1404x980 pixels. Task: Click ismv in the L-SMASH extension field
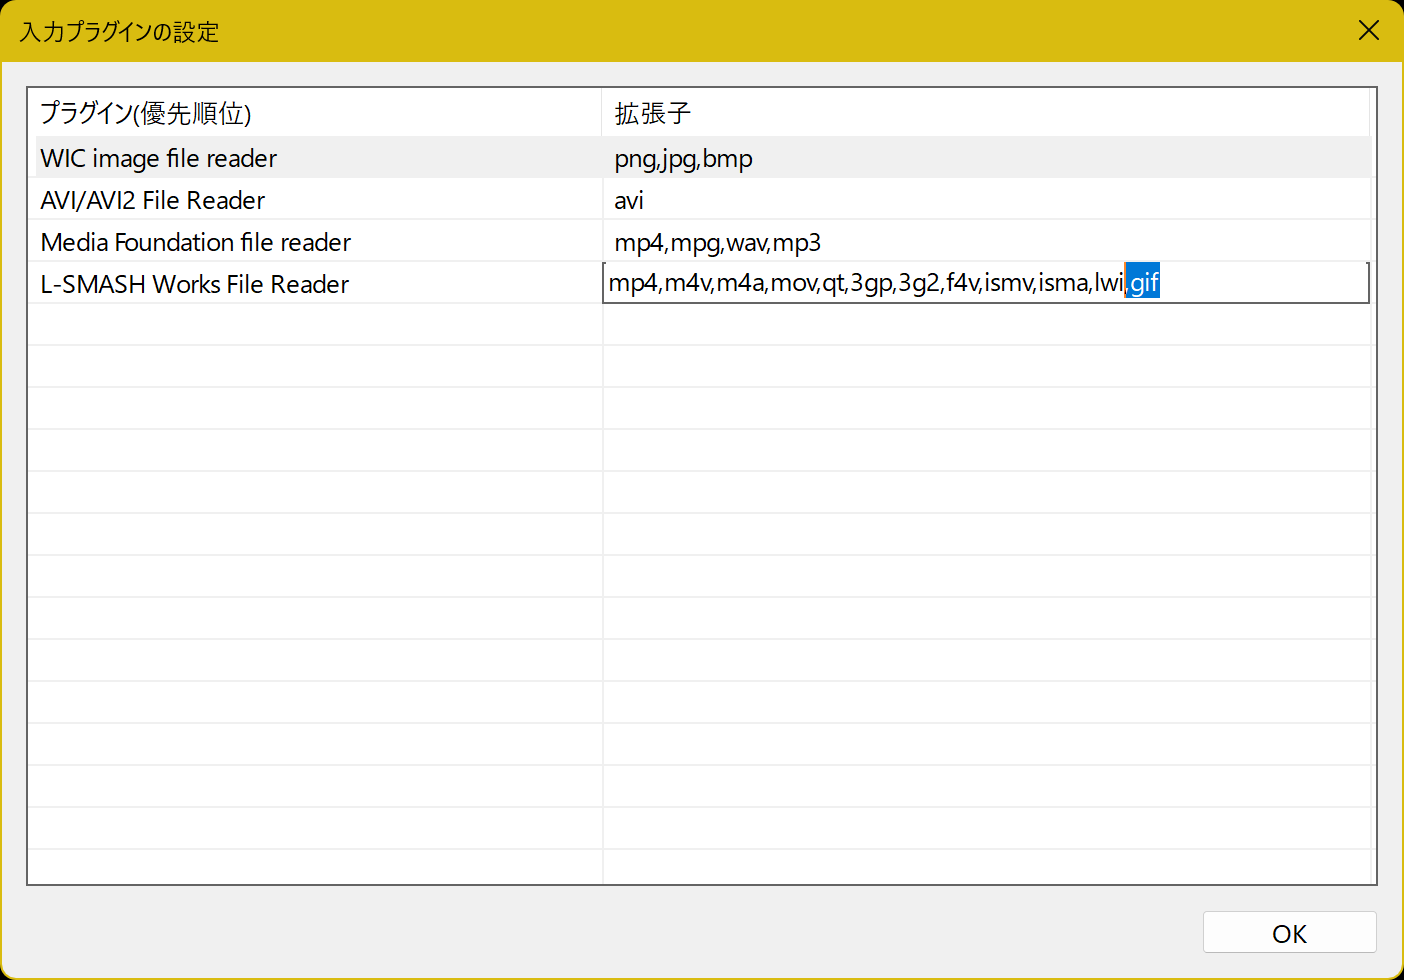point(1008,283)
